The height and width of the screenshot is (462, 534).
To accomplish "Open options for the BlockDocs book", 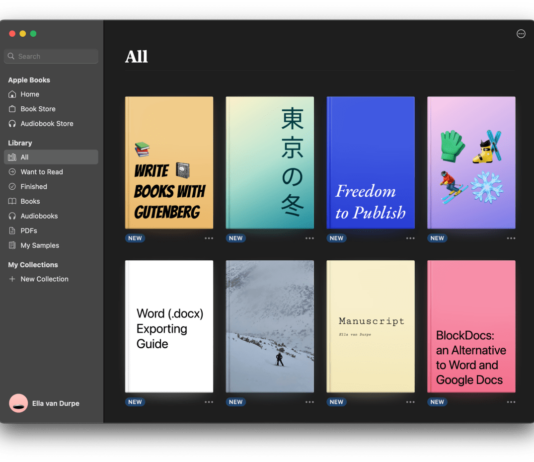I will click(x=511, y=402).
